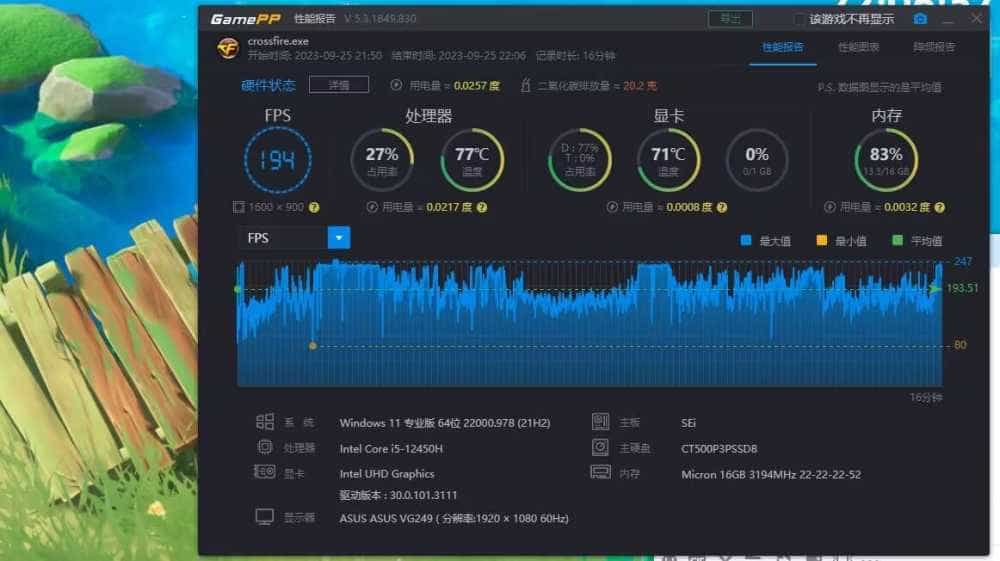Click help icon beside graphics card power usage
Image resolution: width=1000 pixels, height=561 pixels.
tap(722, 207)
